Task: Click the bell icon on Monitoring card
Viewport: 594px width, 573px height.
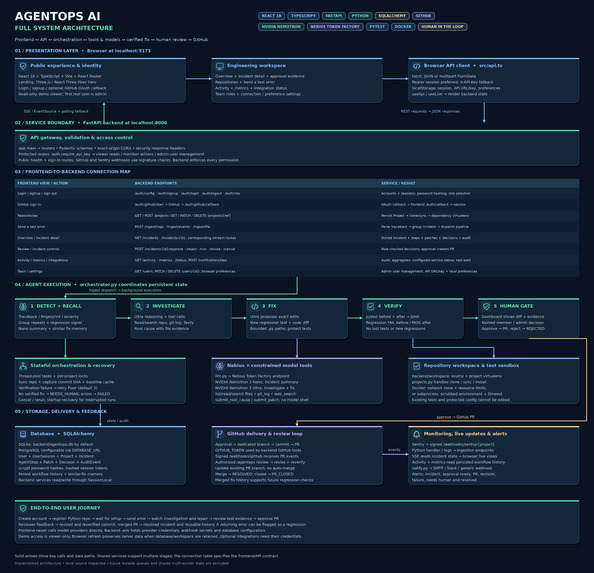Action: (416, 434)
